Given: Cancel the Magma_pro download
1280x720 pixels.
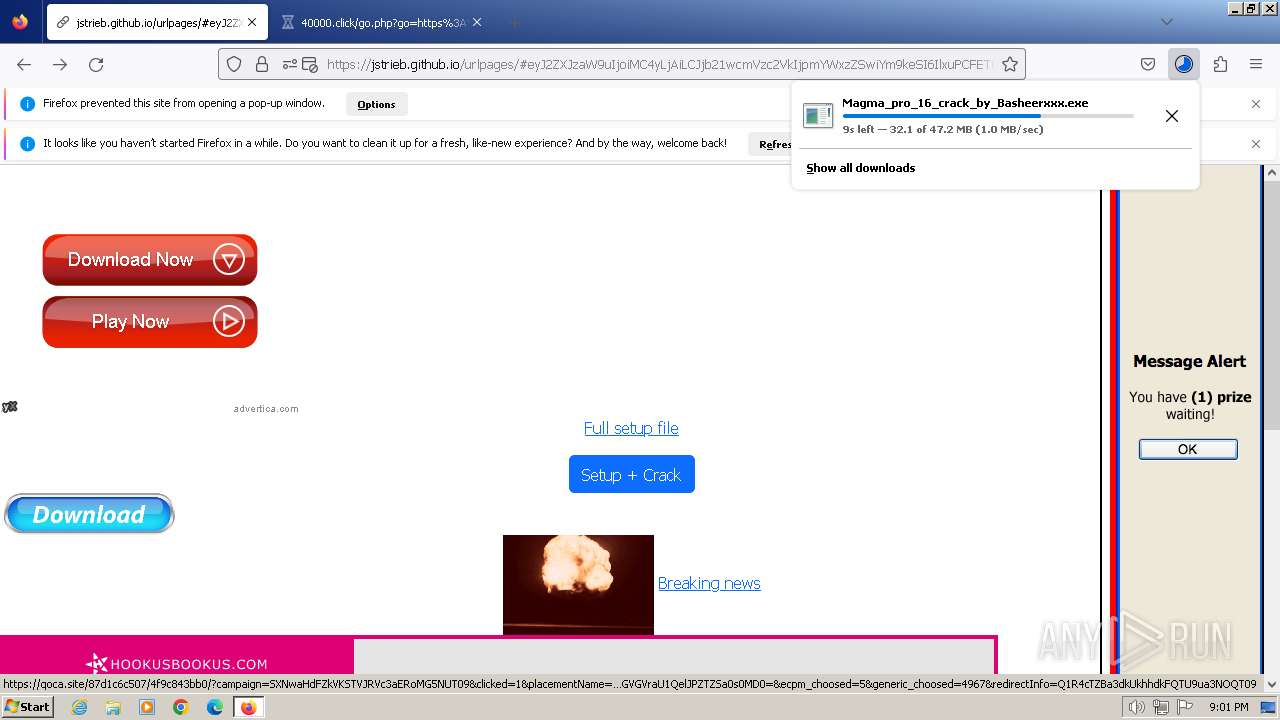Looking at the screenshot, I should click(x=1172, y=116).
